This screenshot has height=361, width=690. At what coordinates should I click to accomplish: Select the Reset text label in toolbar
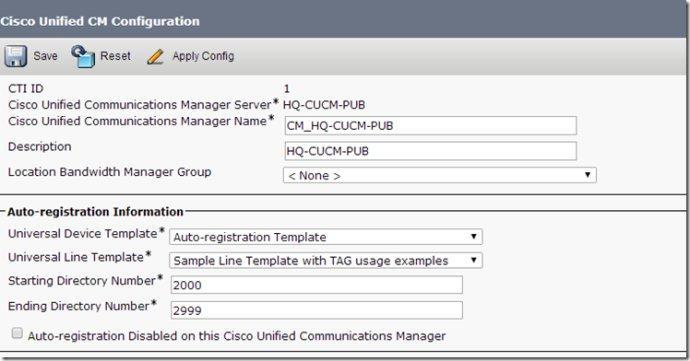click(x=115, y=56)
